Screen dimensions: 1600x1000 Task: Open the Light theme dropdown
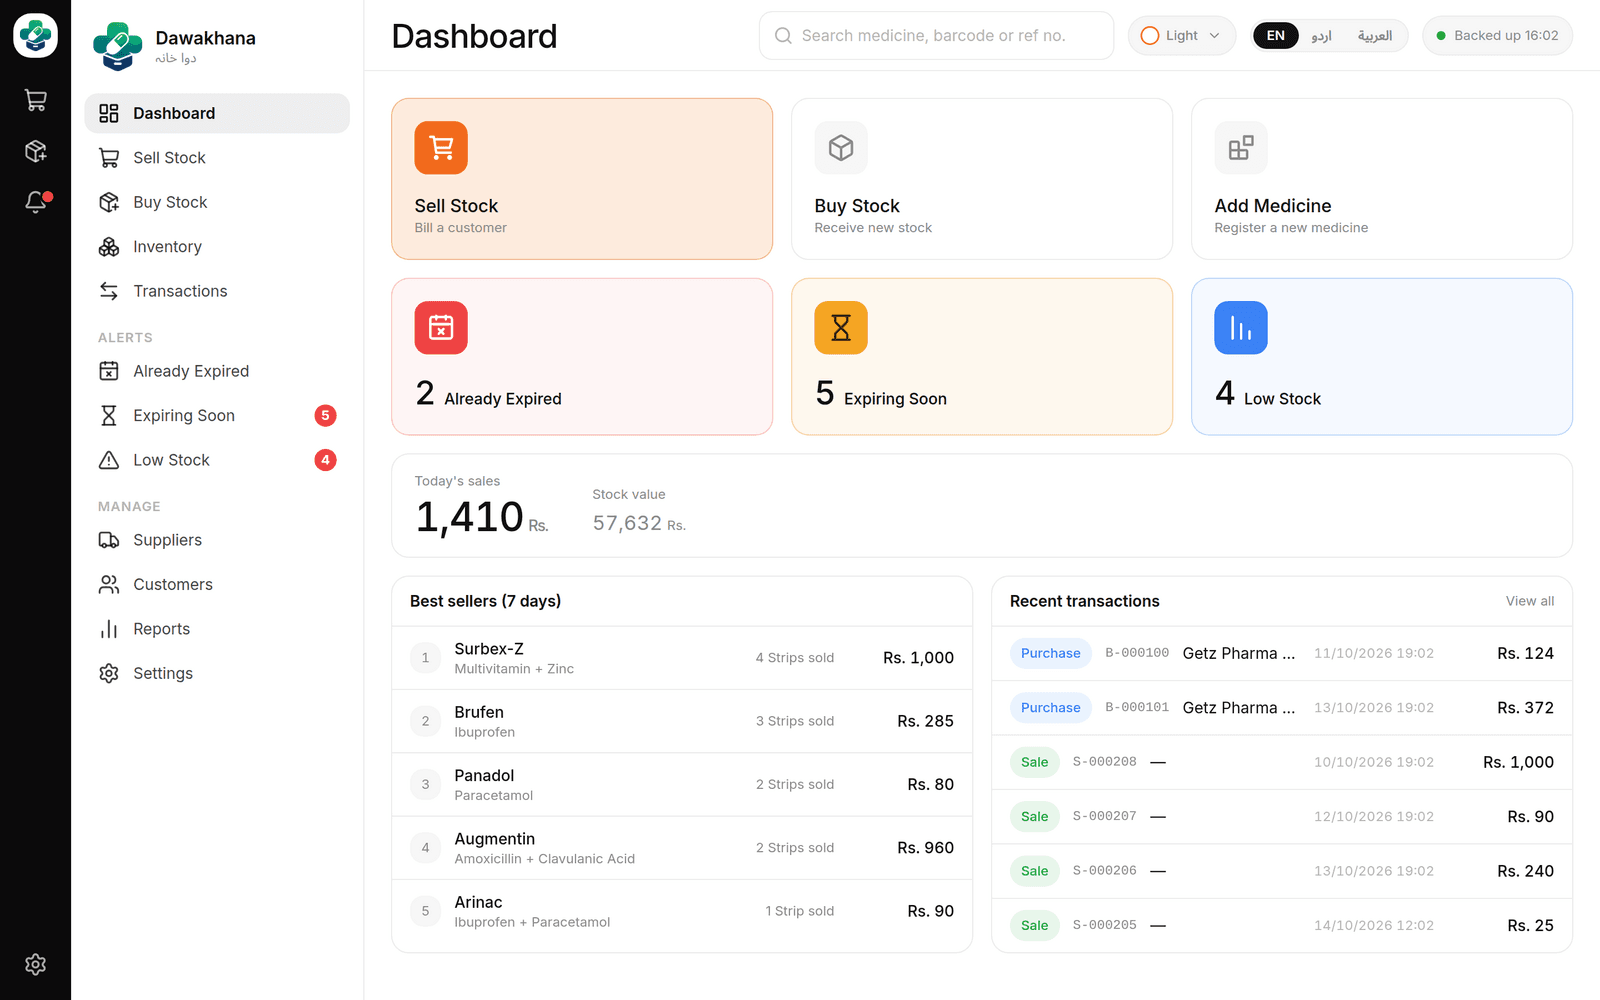1182,36
